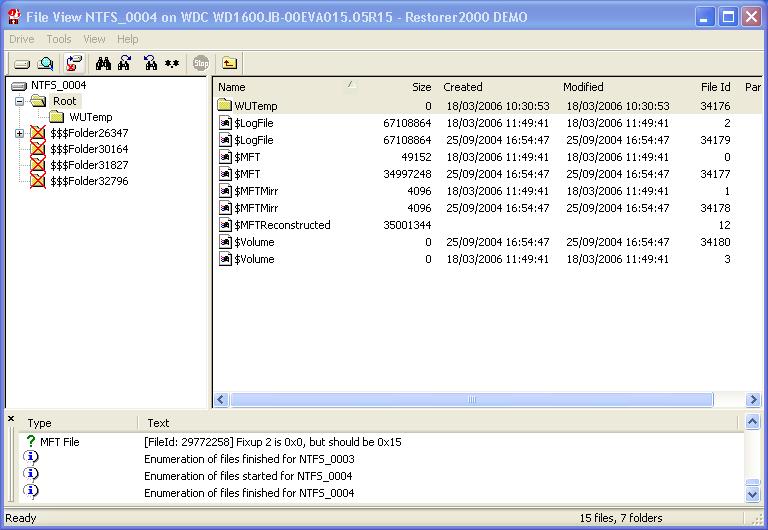Click question mark icon beside MFT File
Image resolution: width=768 pixels, height=530 pixels.
click(31, 441)
